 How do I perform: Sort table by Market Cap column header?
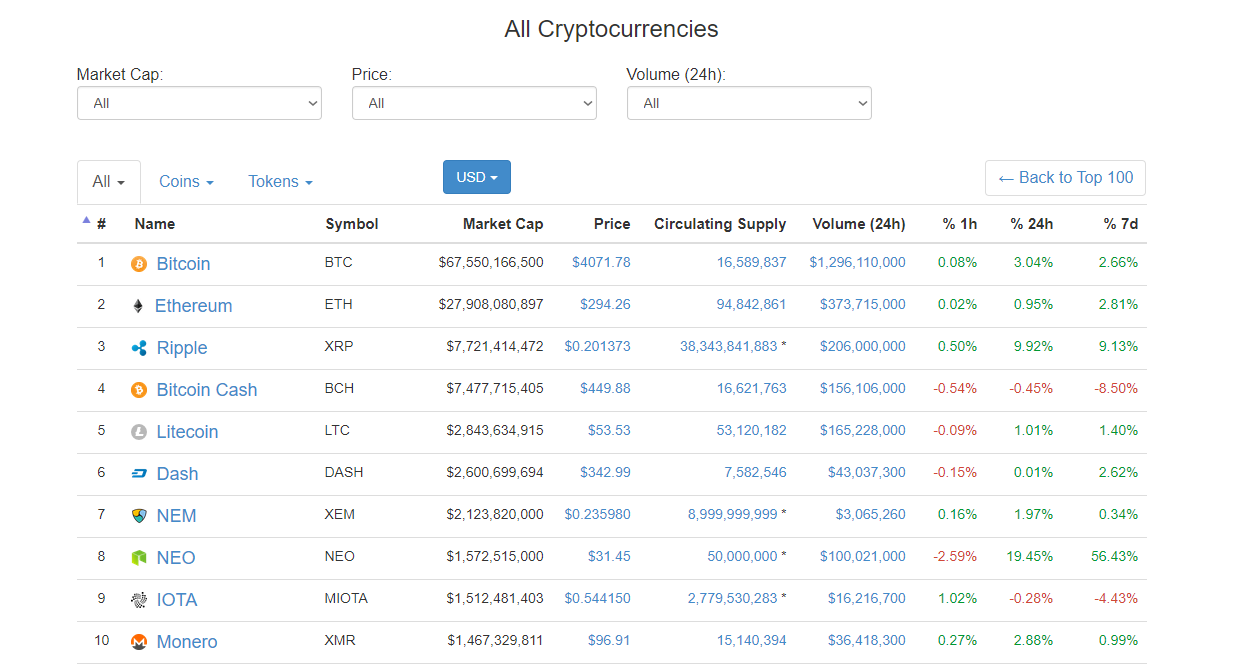pyautogui.click(x=502, y=224)
